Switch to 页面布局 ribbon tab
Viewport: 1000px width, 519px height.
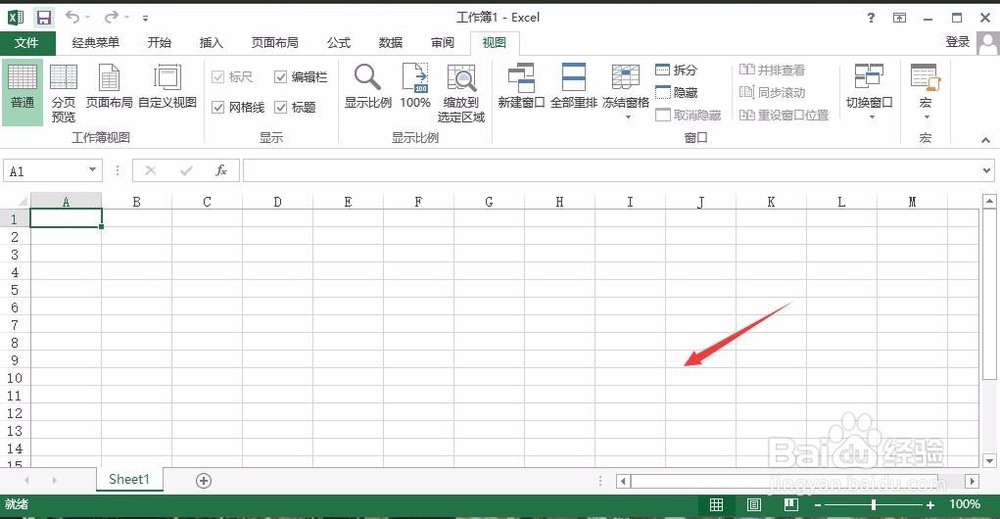[275, 43]
